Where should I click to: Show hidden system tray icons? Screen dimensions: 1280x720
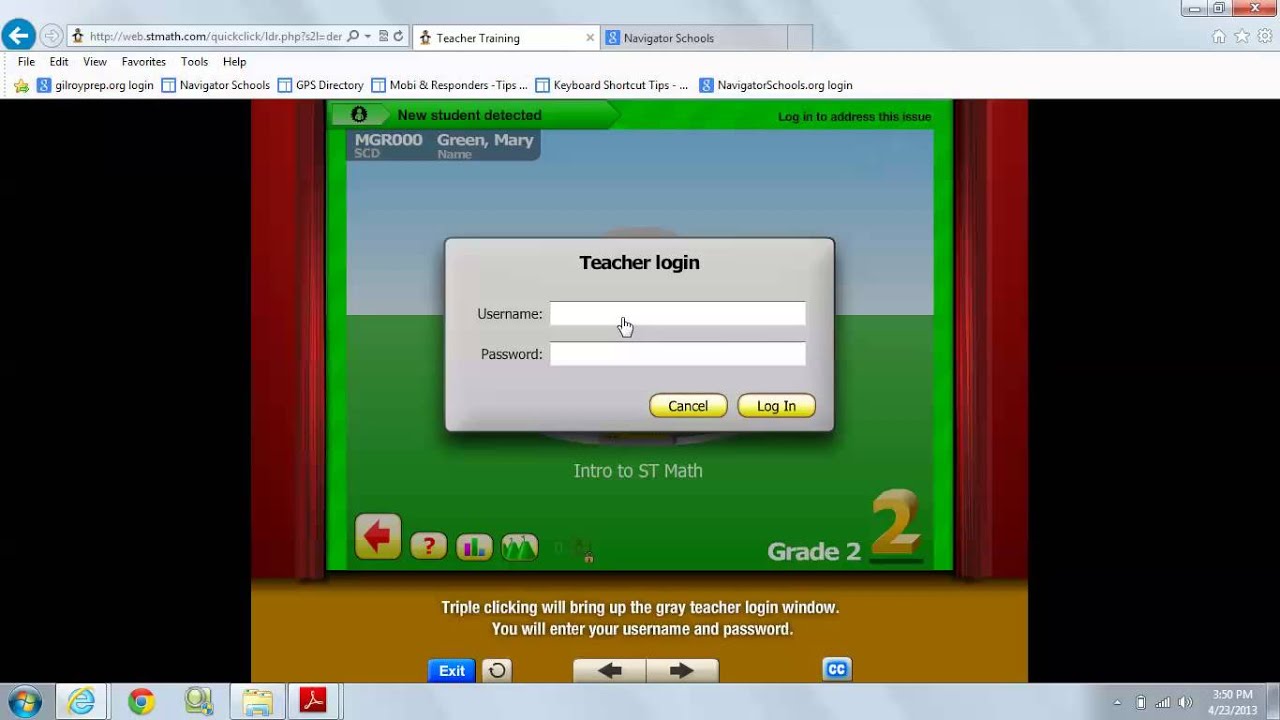(x=1117, y=702)
